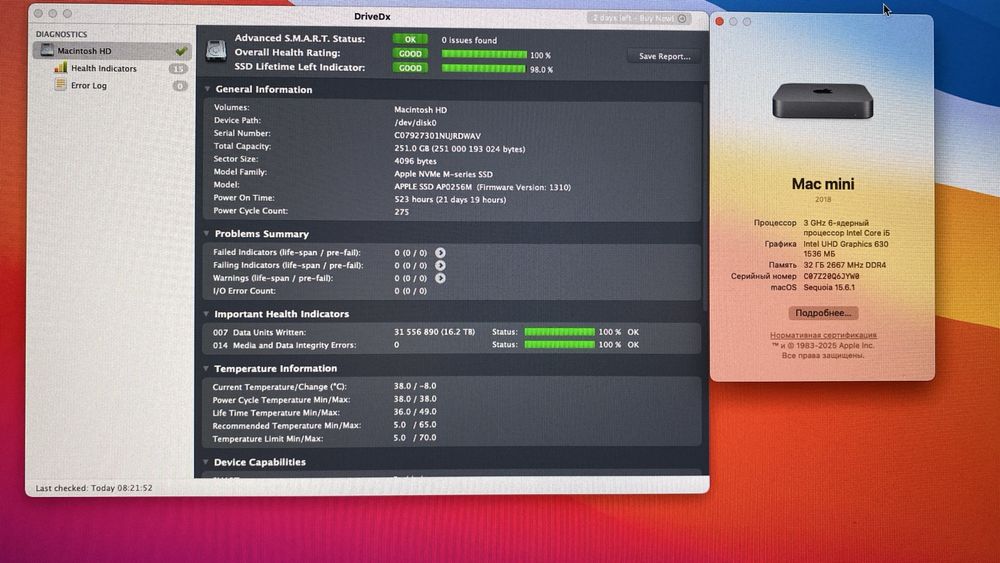1000x563 pixels.
Task: Click the green checkmark next to Macintosh HD
Action: click(x=181, y=50)
